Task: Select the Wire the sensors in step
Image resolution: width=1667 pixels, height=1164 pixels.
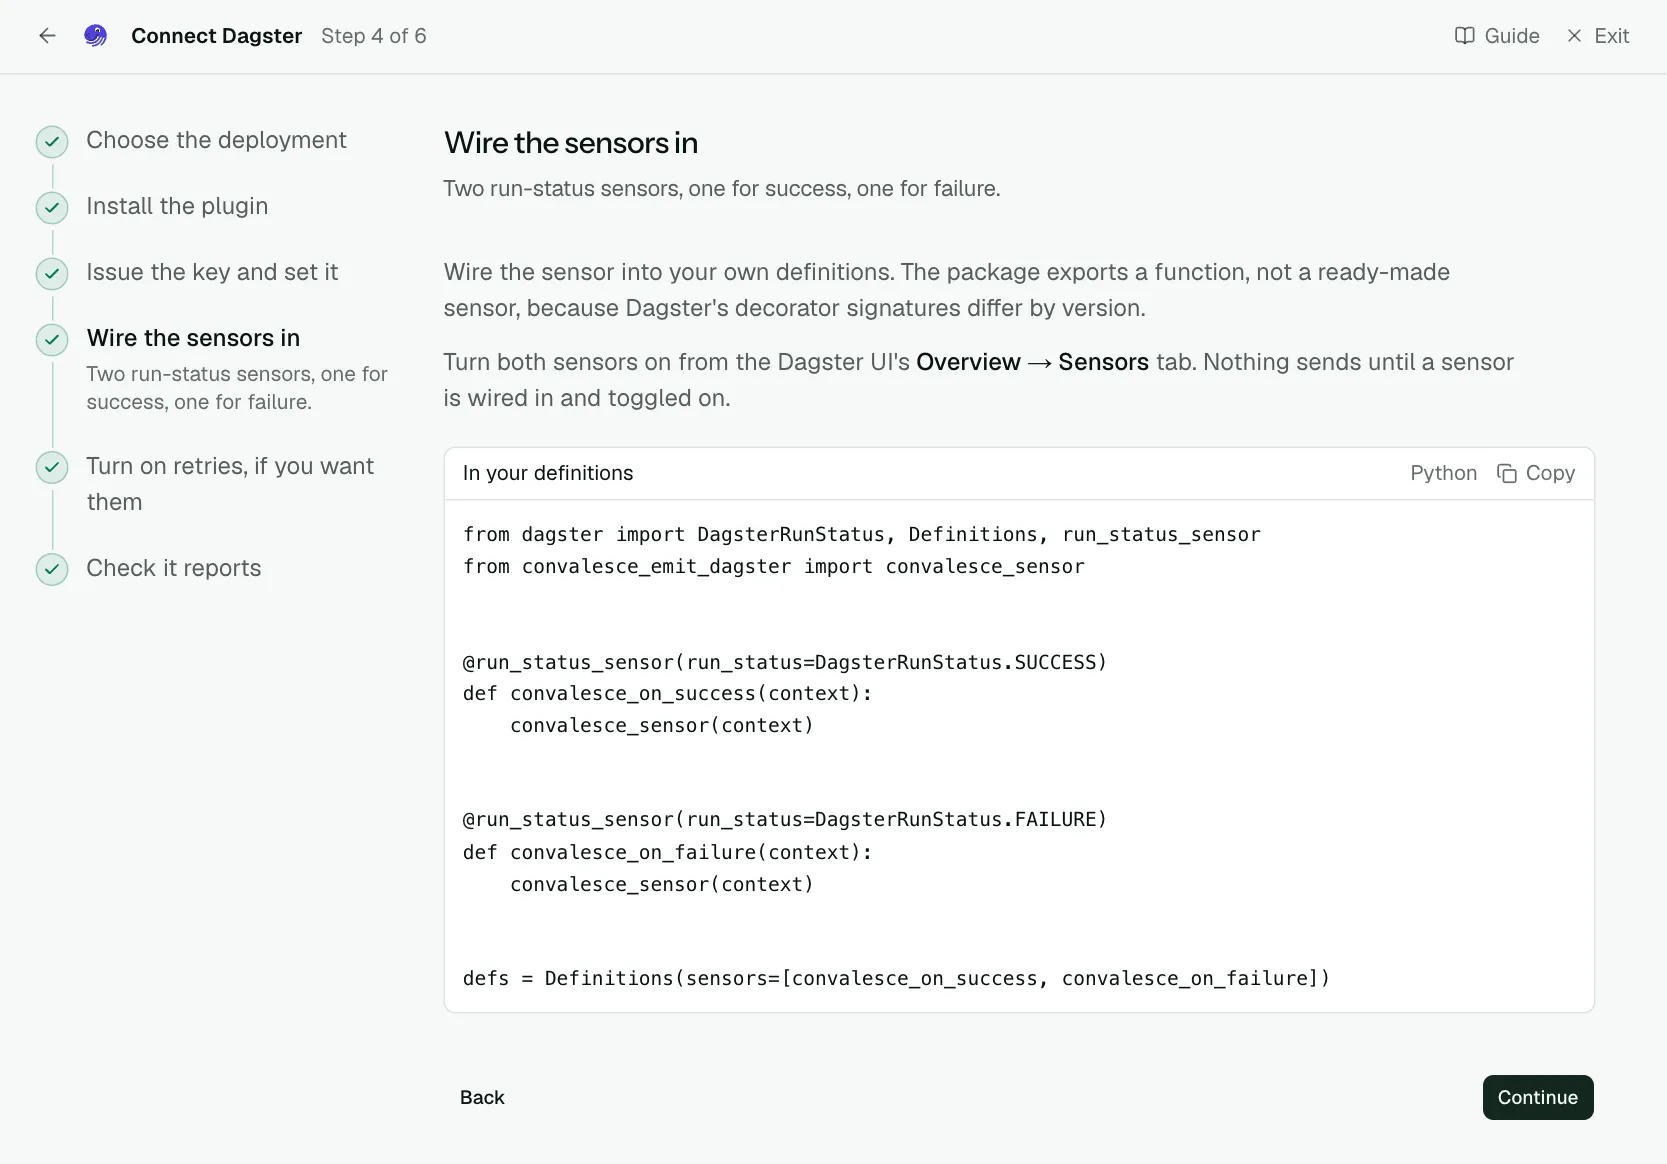Action: point(193,338)
